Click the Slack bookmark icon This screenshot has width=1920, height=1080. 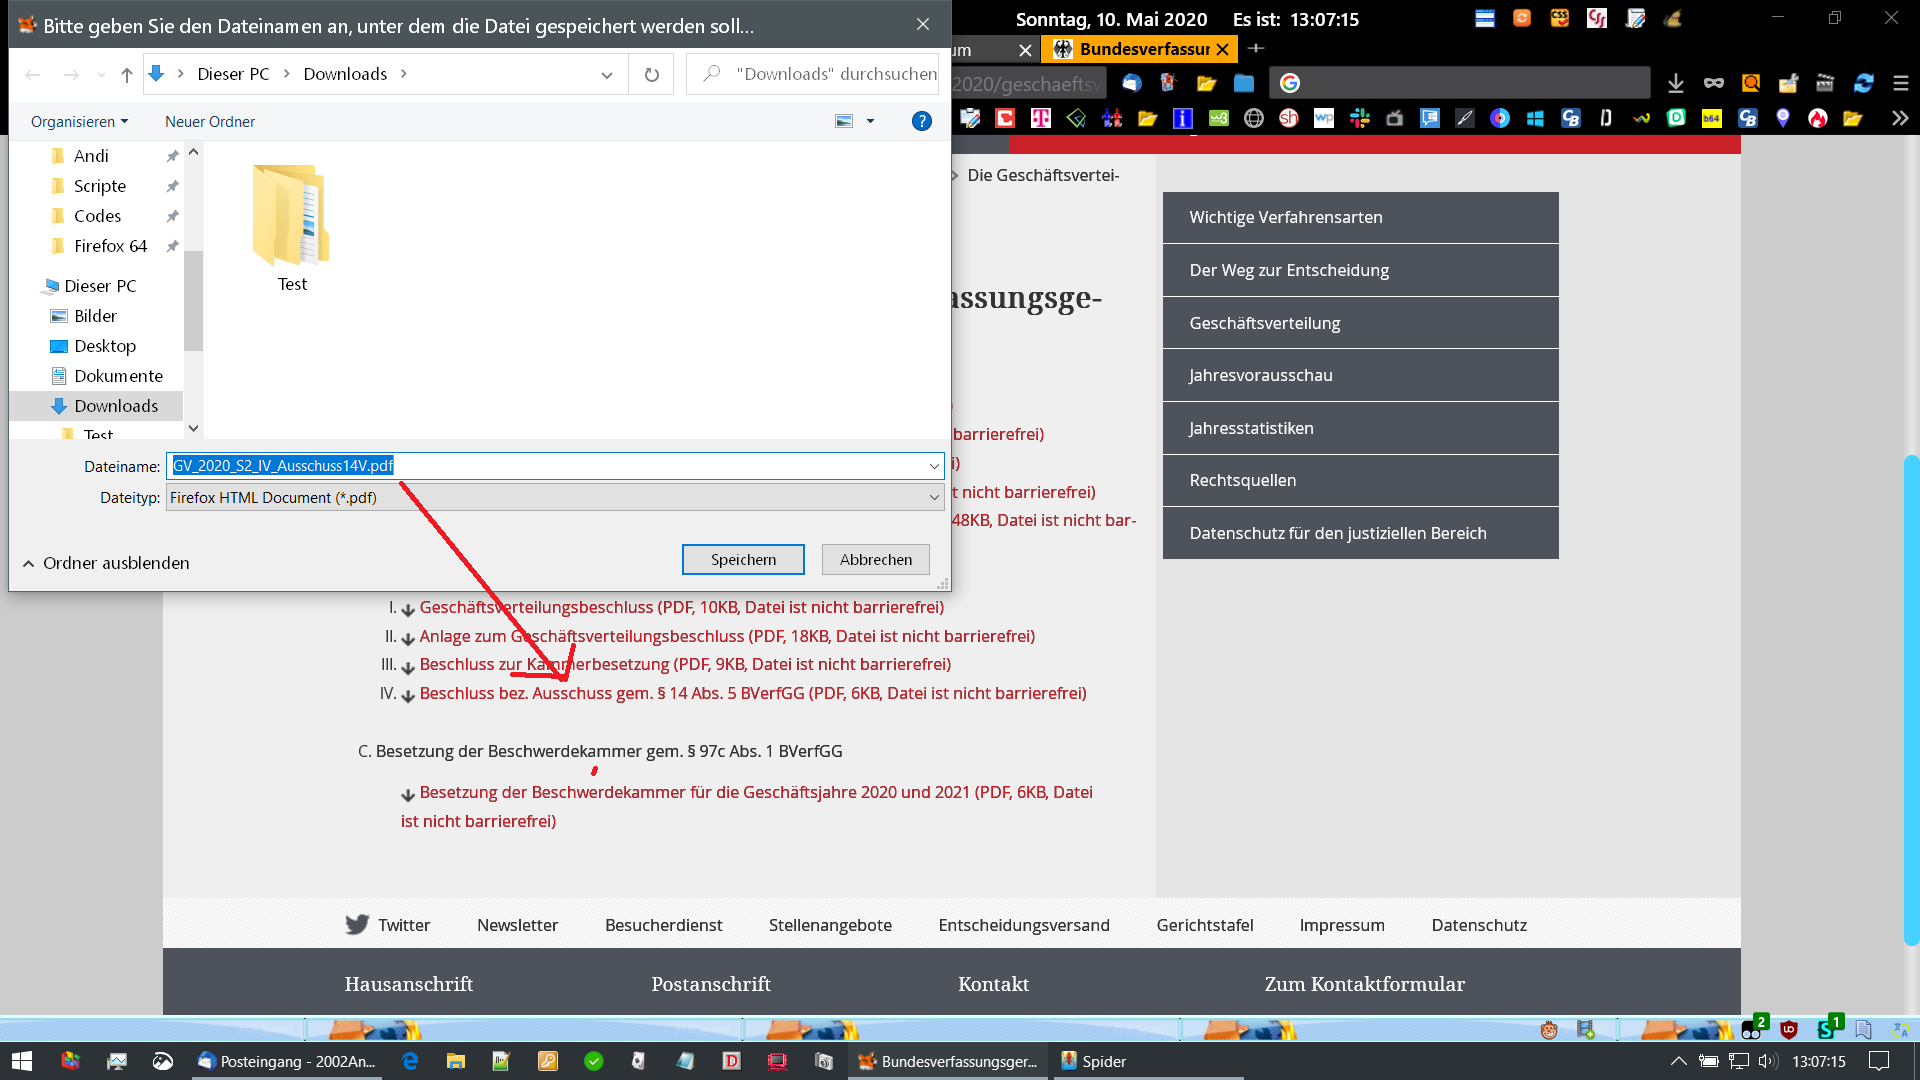[1359, 119]
